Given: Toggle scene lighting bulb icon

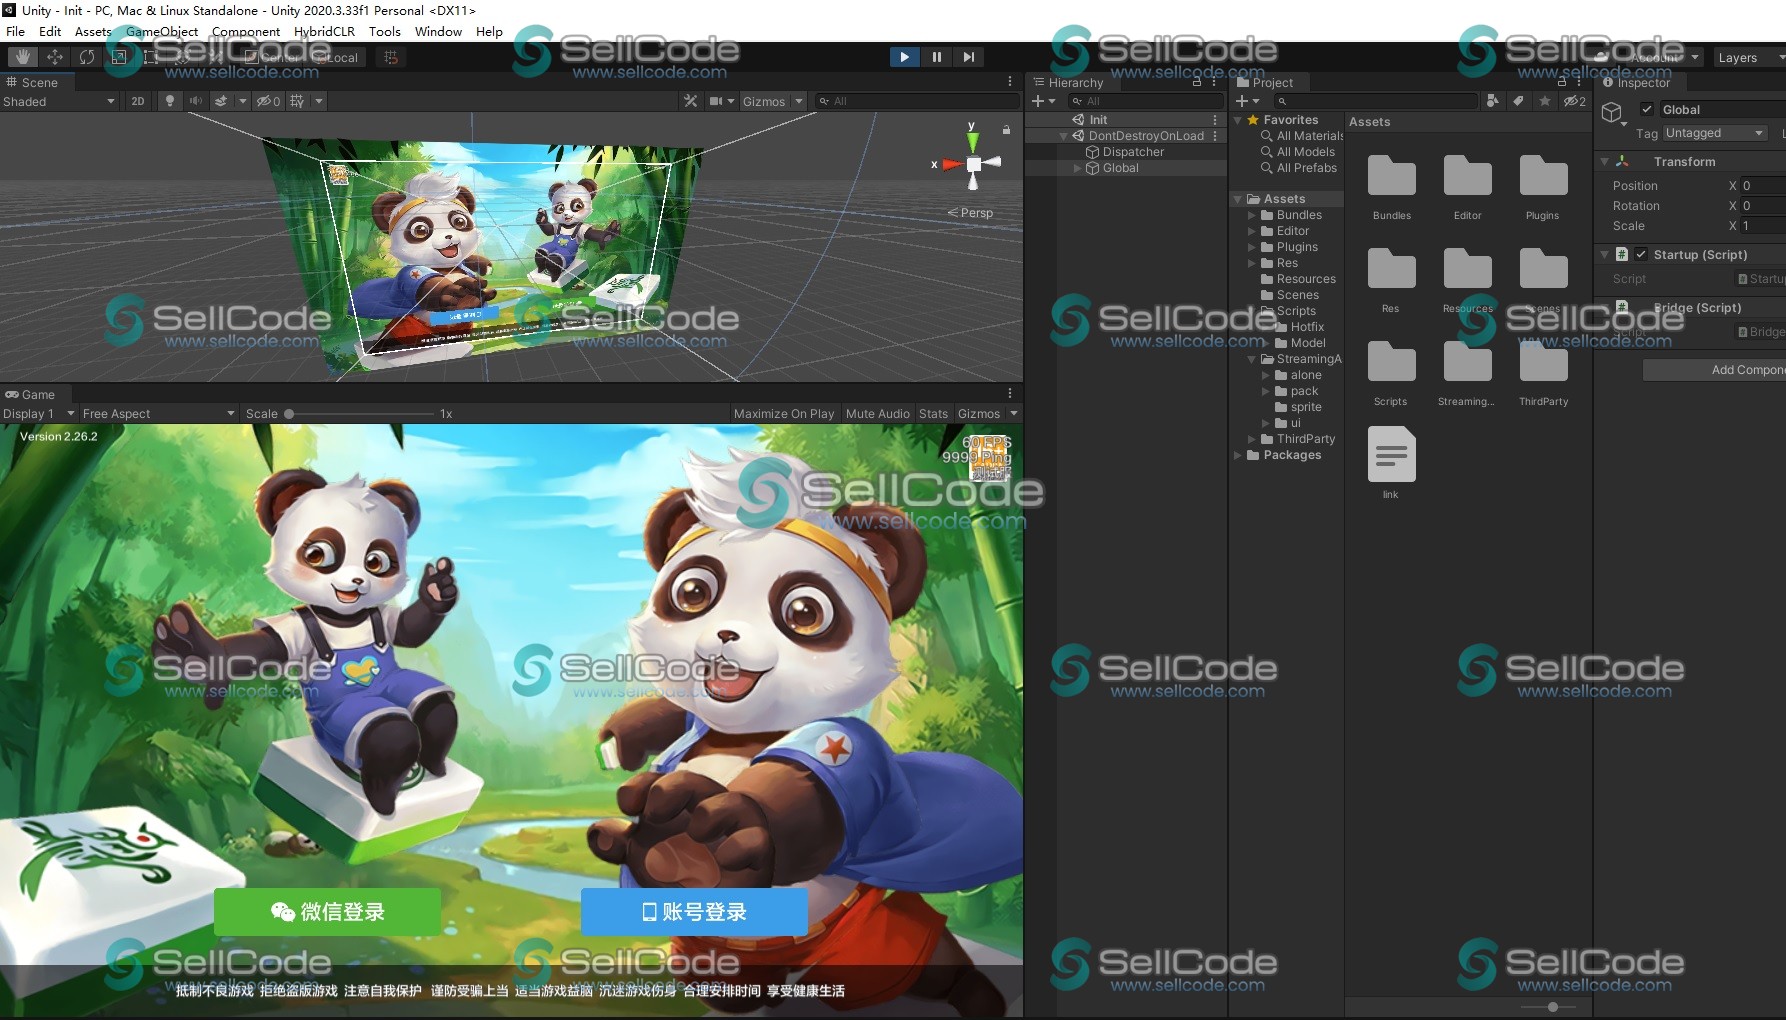Looking at the screenshot, I should pyautogui.click(x=170, y=101).
